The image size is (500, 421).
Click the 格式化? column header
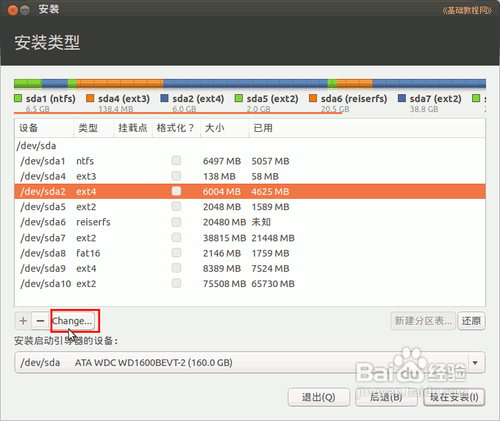point(176,128)
